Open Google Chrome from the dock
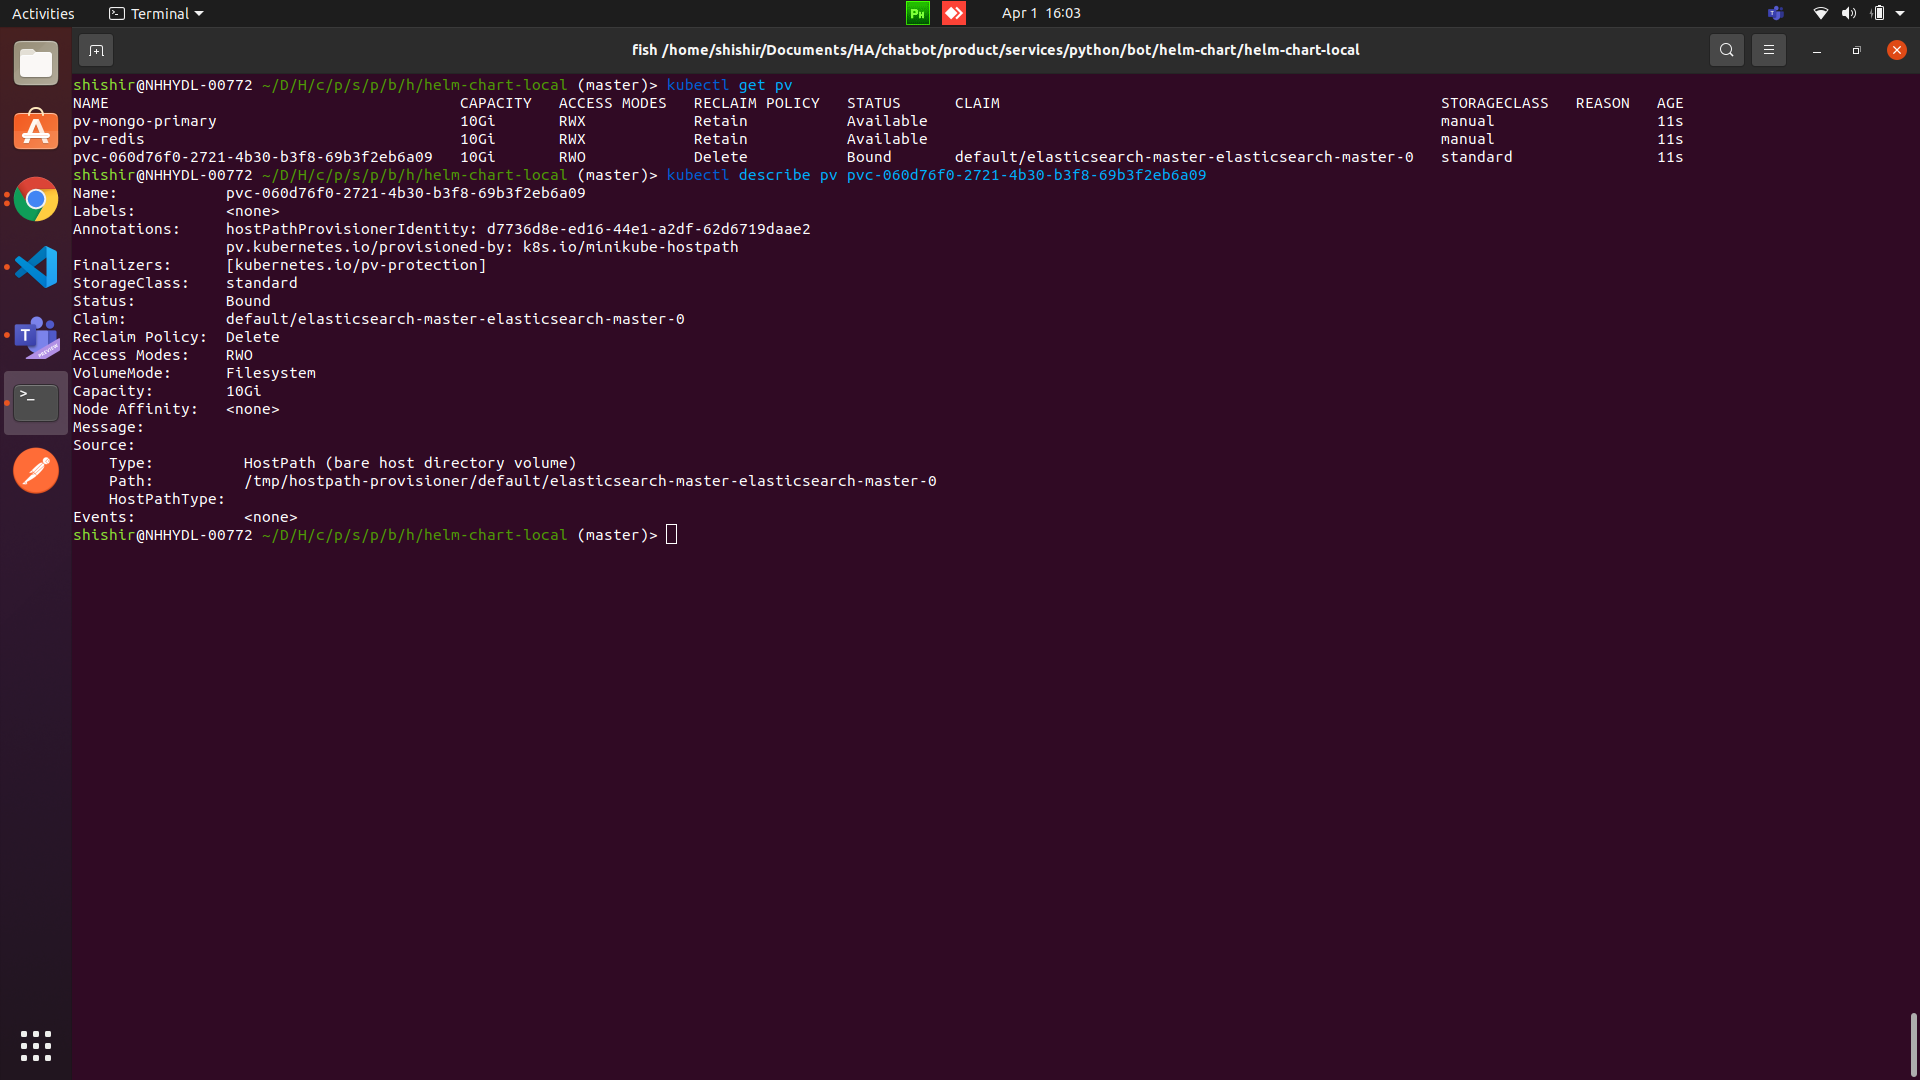This screenshot has width=1920, height=1080. coord(36,200)
